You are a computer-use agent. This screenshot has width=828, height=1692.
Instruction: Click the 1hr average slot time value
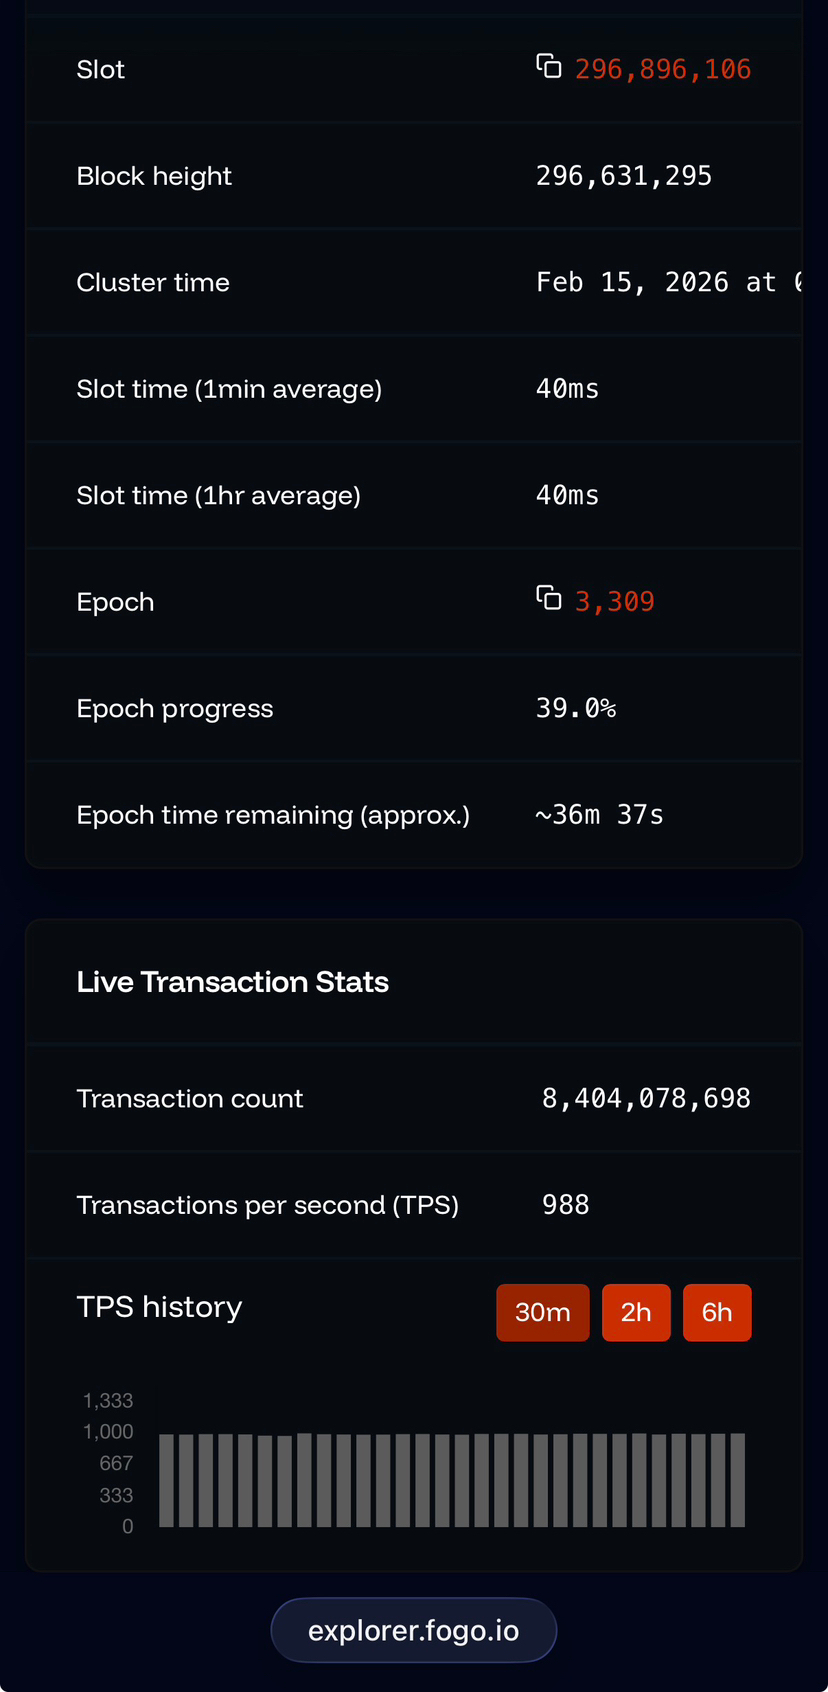[568, 495]
